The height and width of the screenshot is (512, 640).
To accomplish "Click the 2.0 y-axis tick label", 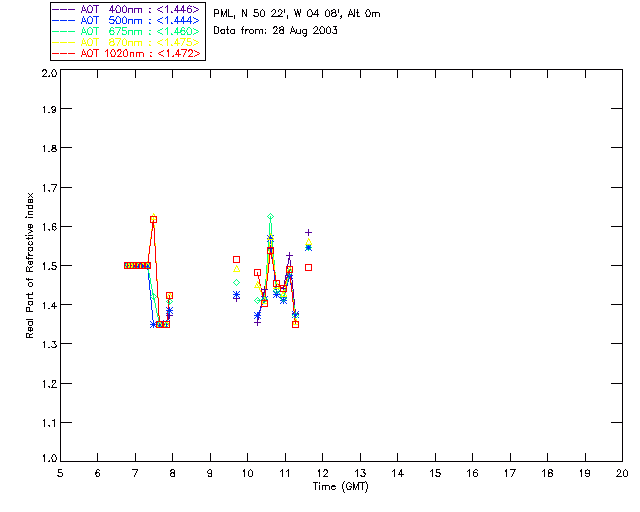I will coord(49,73).
